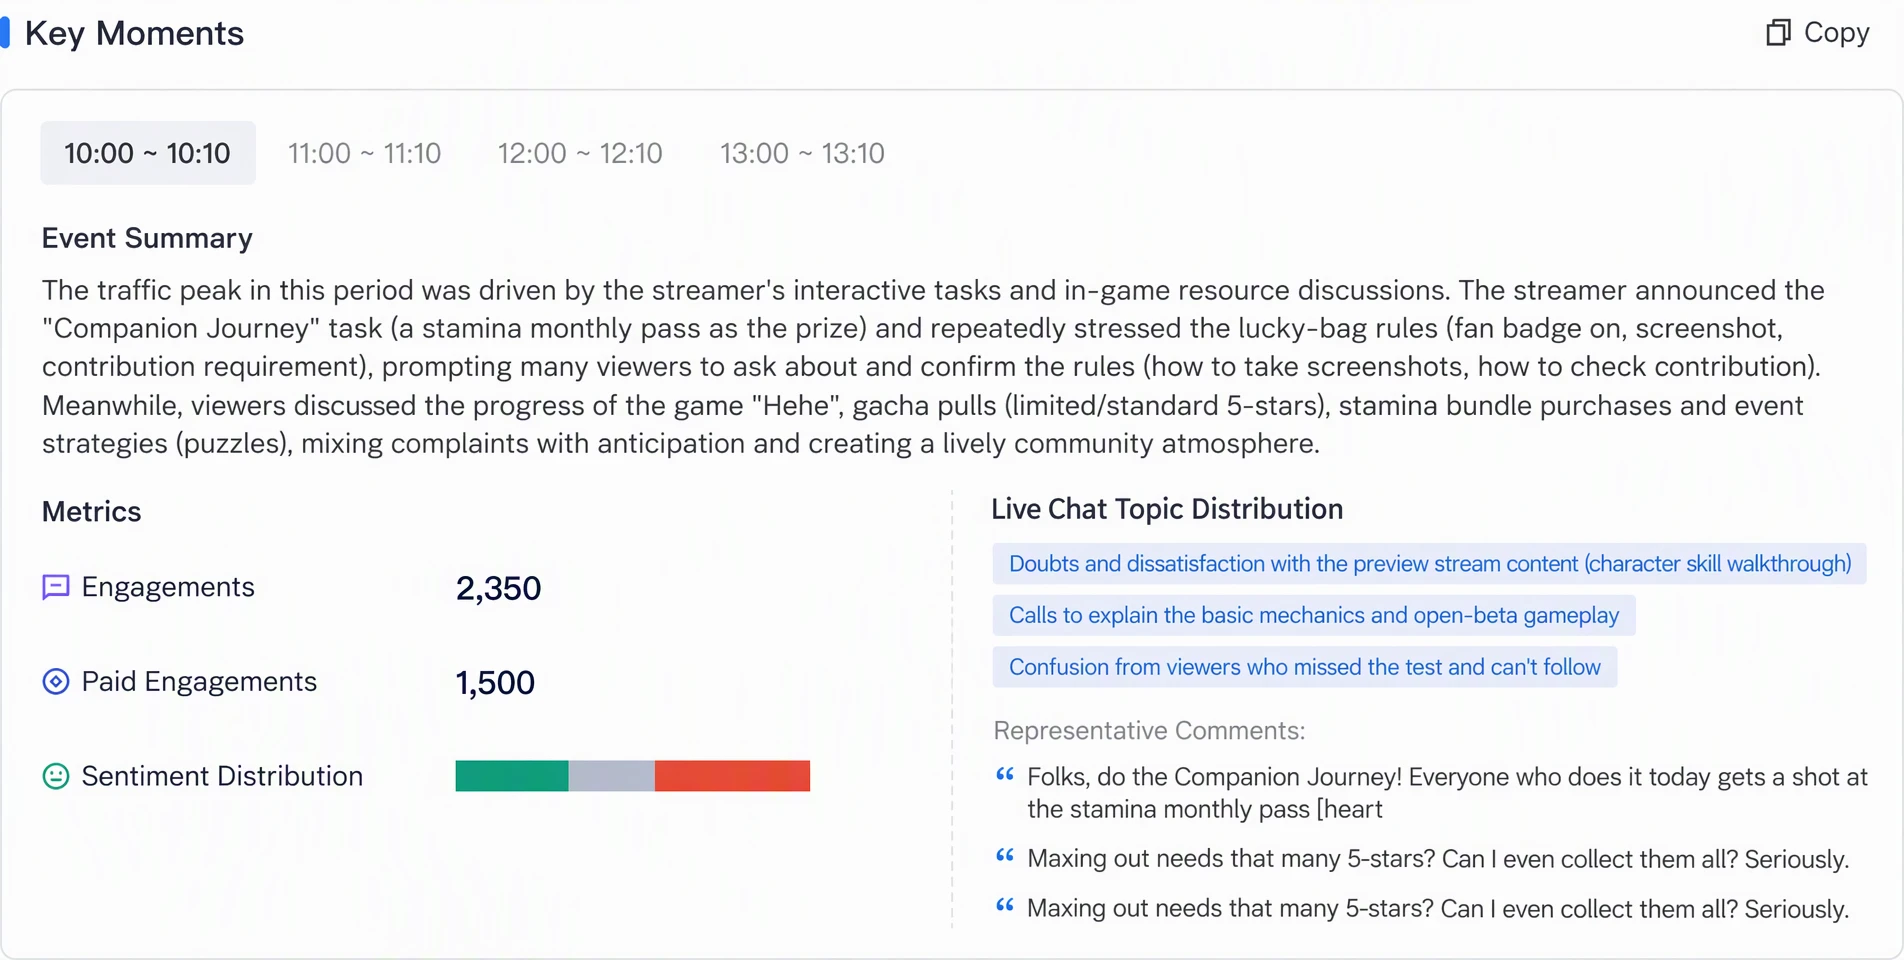Click the event summary paragraph text
Screen dimensions: 1904x960
[x=933, y=367]
